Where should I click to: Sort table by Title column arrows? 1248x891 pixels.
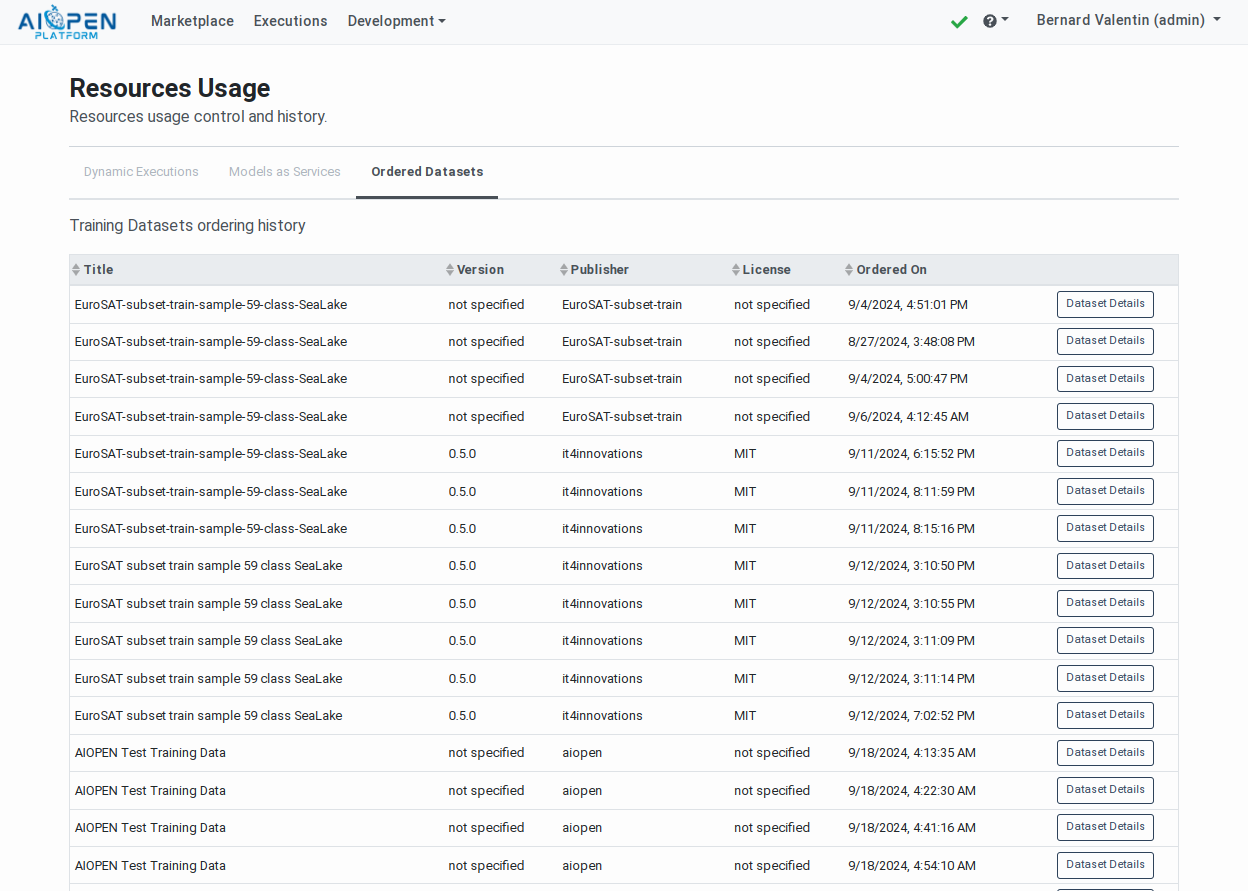(76, 270)
